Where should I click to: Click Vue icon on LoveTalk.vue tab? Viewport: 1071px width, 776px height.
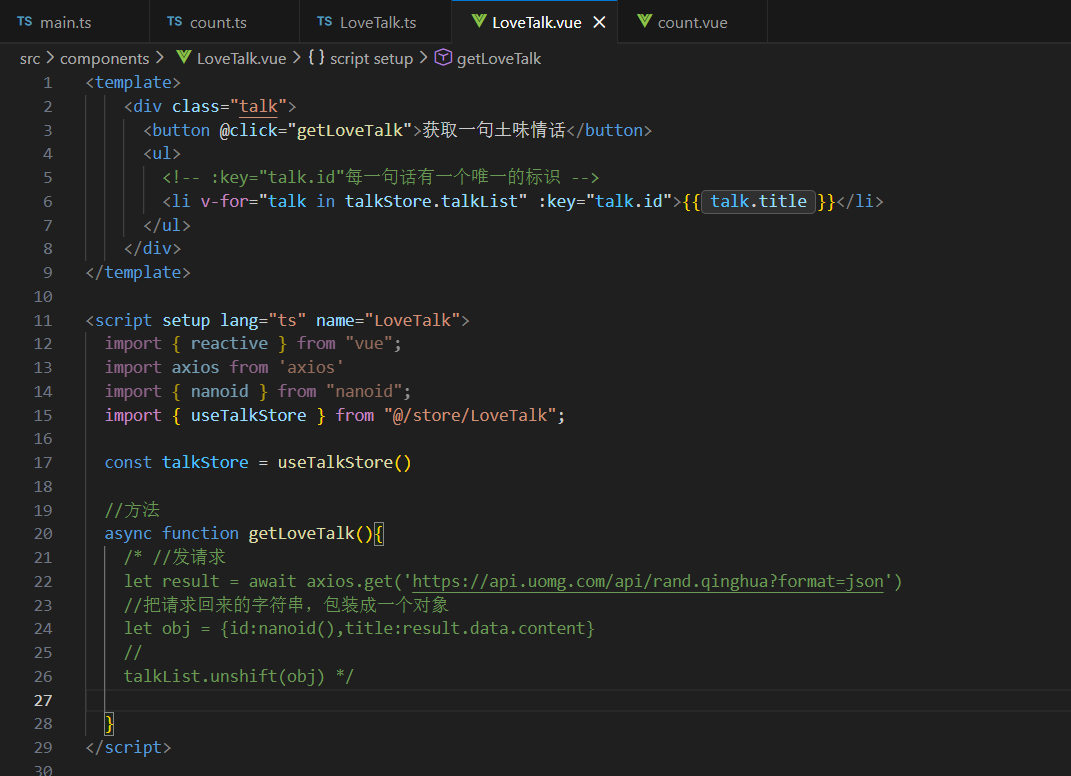pos(479,22)
